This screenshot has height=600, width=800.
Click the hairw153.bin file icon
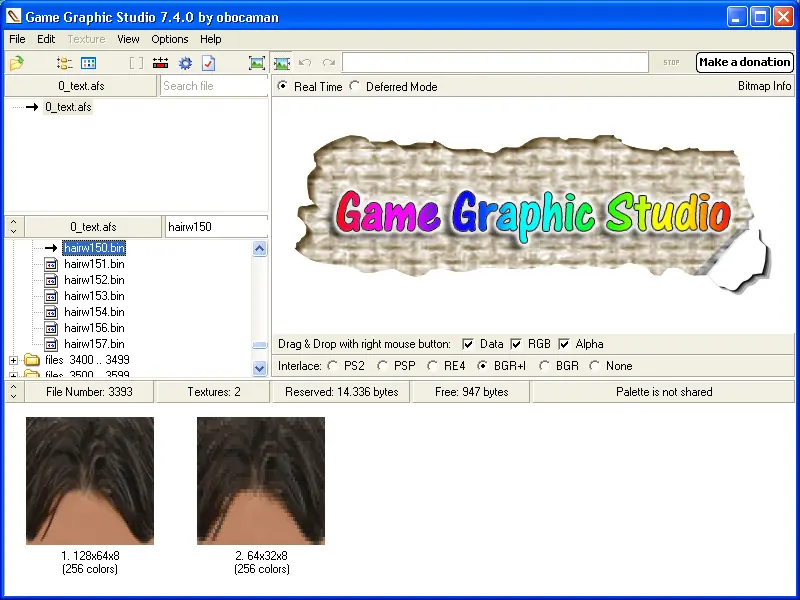click(51, 296)
